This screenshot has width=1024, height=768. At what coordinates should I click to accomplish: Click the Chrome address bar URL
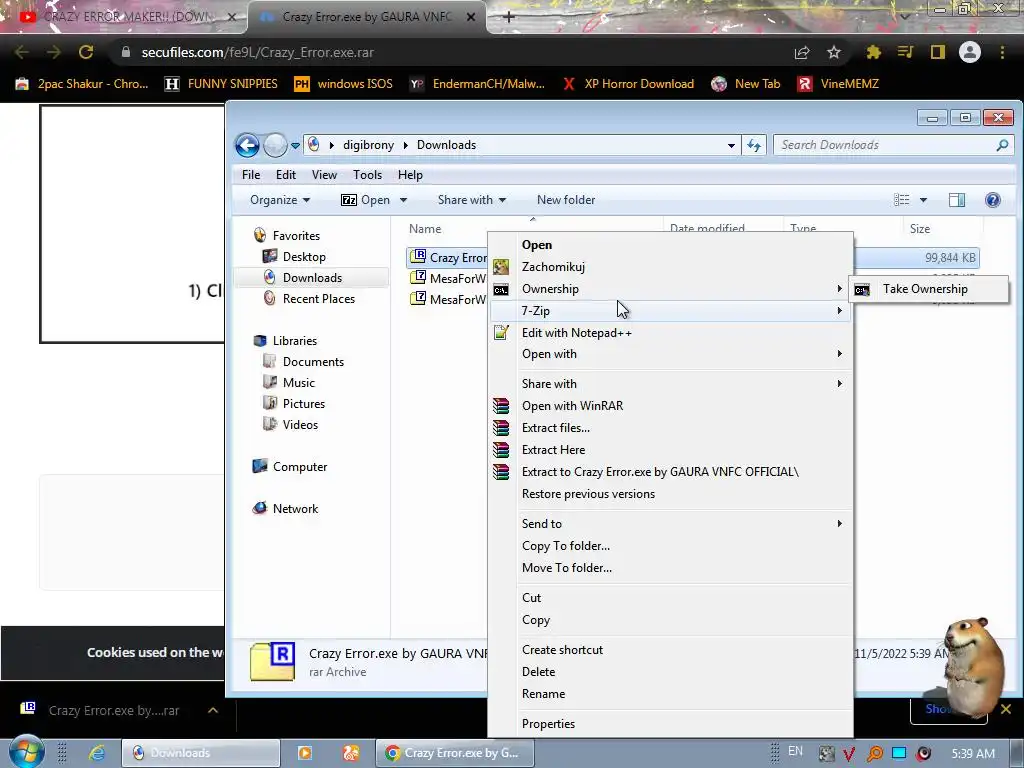(x=257, y=52)
